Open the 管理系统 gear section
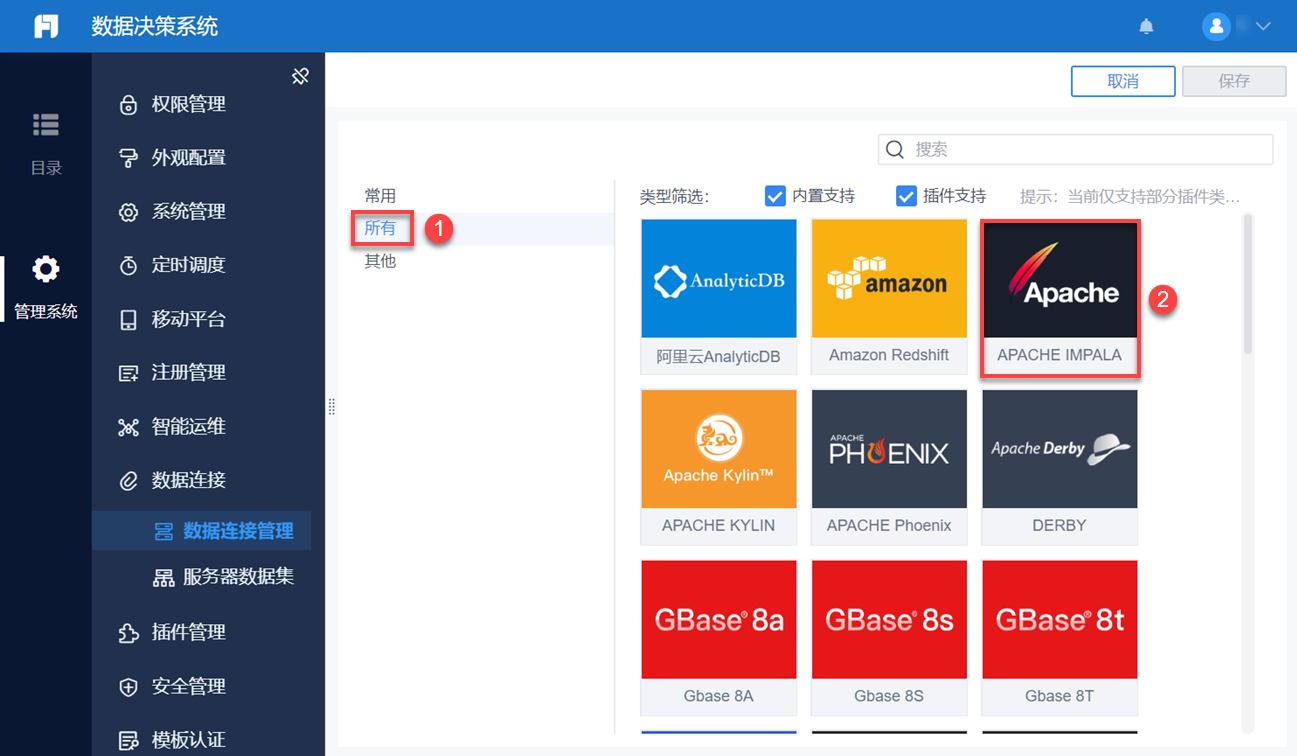1297x756 pixels. coord(46,288)
